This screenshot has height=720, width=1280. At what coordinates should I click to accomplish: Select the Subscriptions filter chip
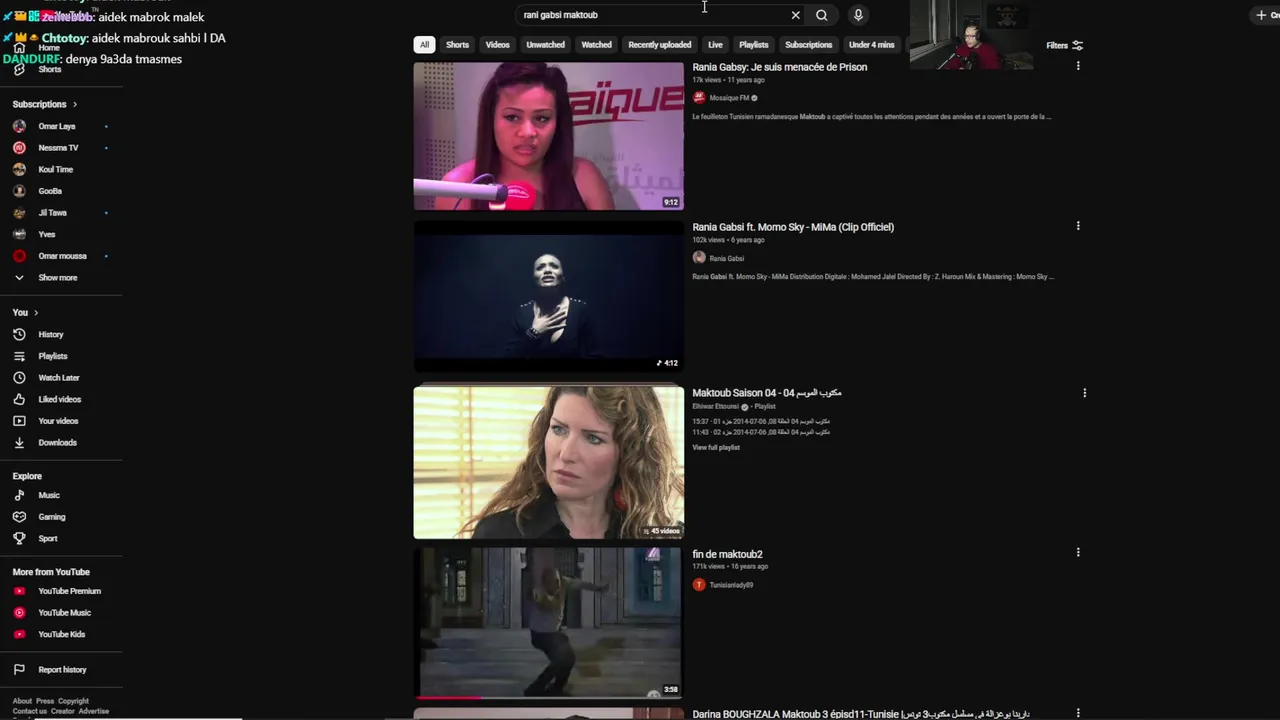(x=809, y=45)
